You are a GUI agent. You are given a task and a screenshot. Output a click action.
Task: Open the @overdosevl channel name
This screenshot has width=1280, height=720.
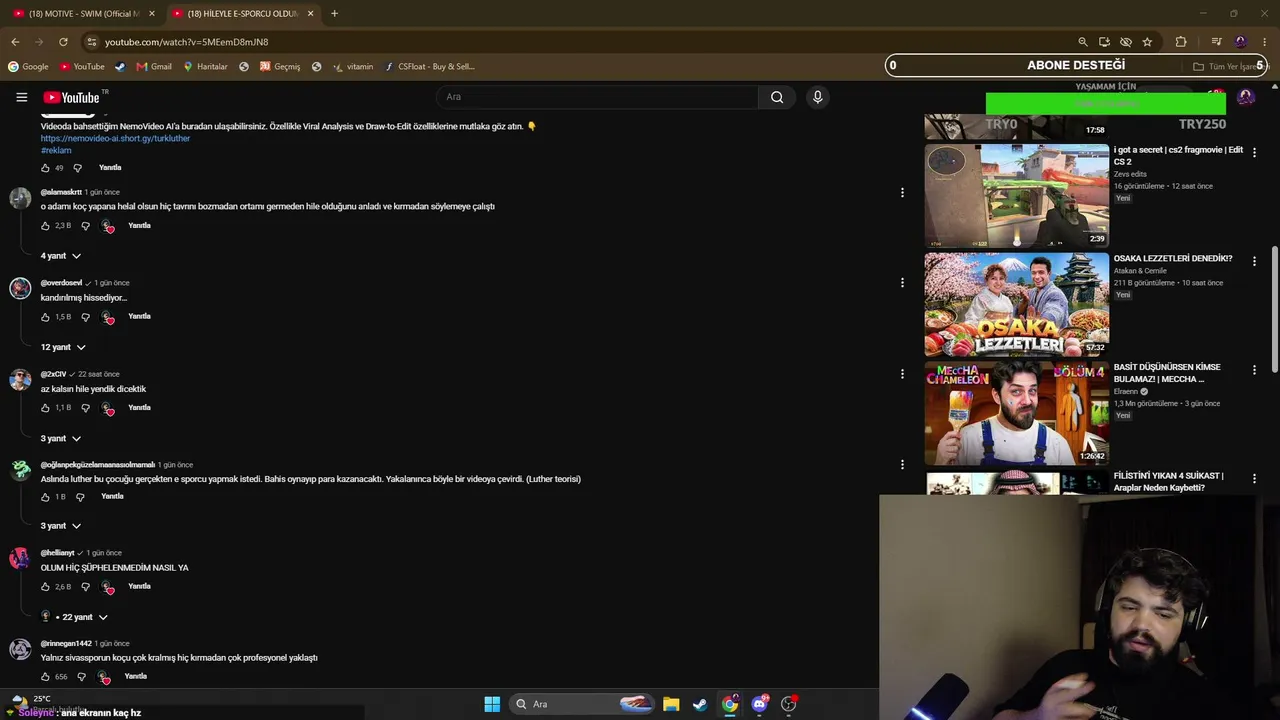(61, 283)
